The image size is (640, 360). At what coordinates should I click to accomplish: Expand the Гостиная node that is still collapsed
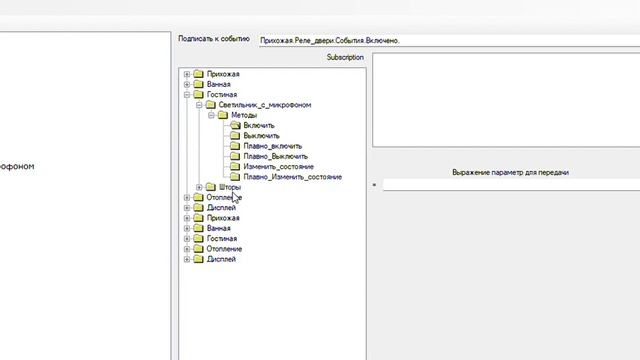tap(187, 238)
